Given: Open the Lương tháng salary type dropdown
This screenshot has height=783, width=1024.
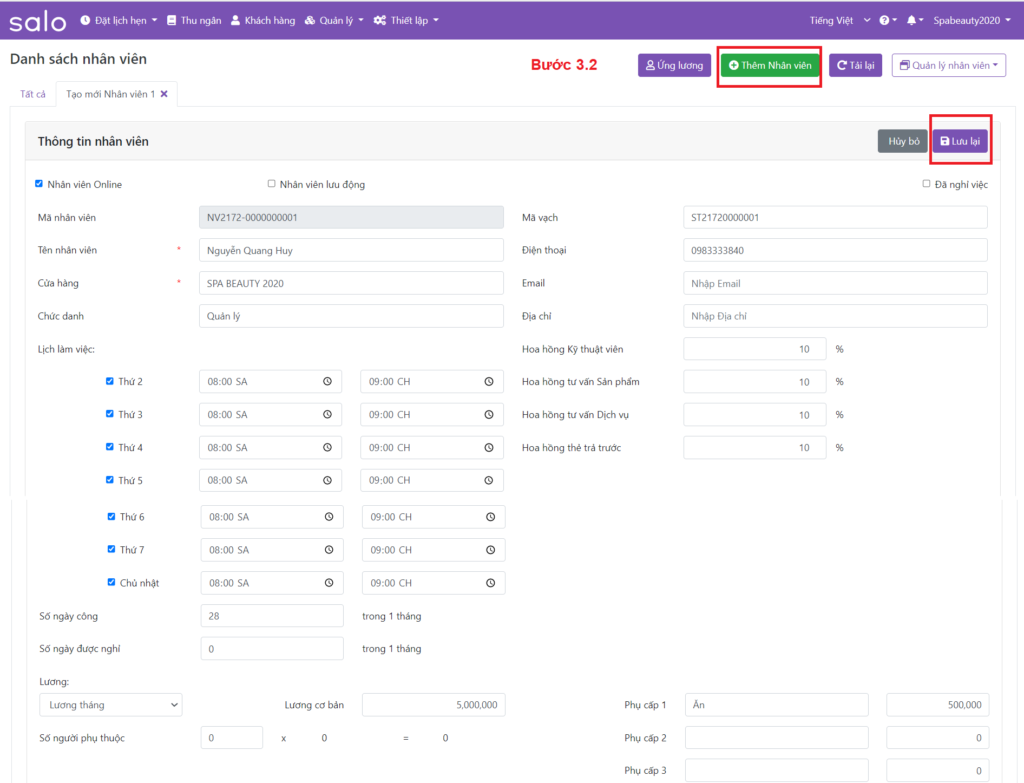Looking at the screenshot, I should point(110,705).
